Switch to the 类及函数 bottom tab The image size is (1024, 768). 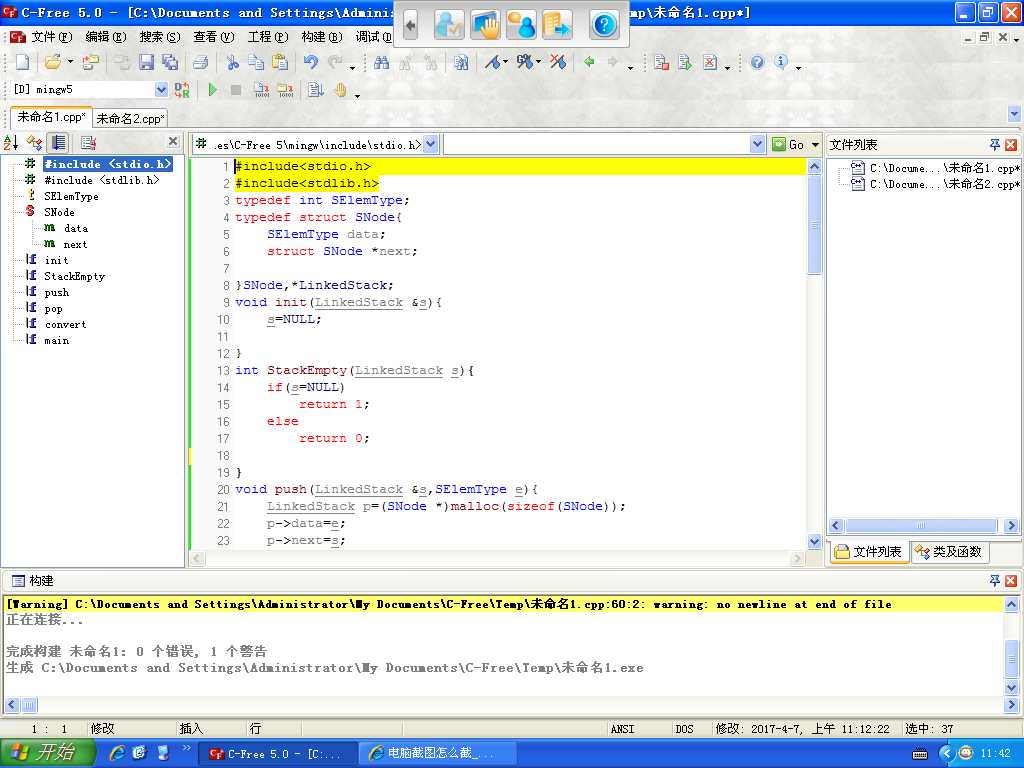[950, 552]
